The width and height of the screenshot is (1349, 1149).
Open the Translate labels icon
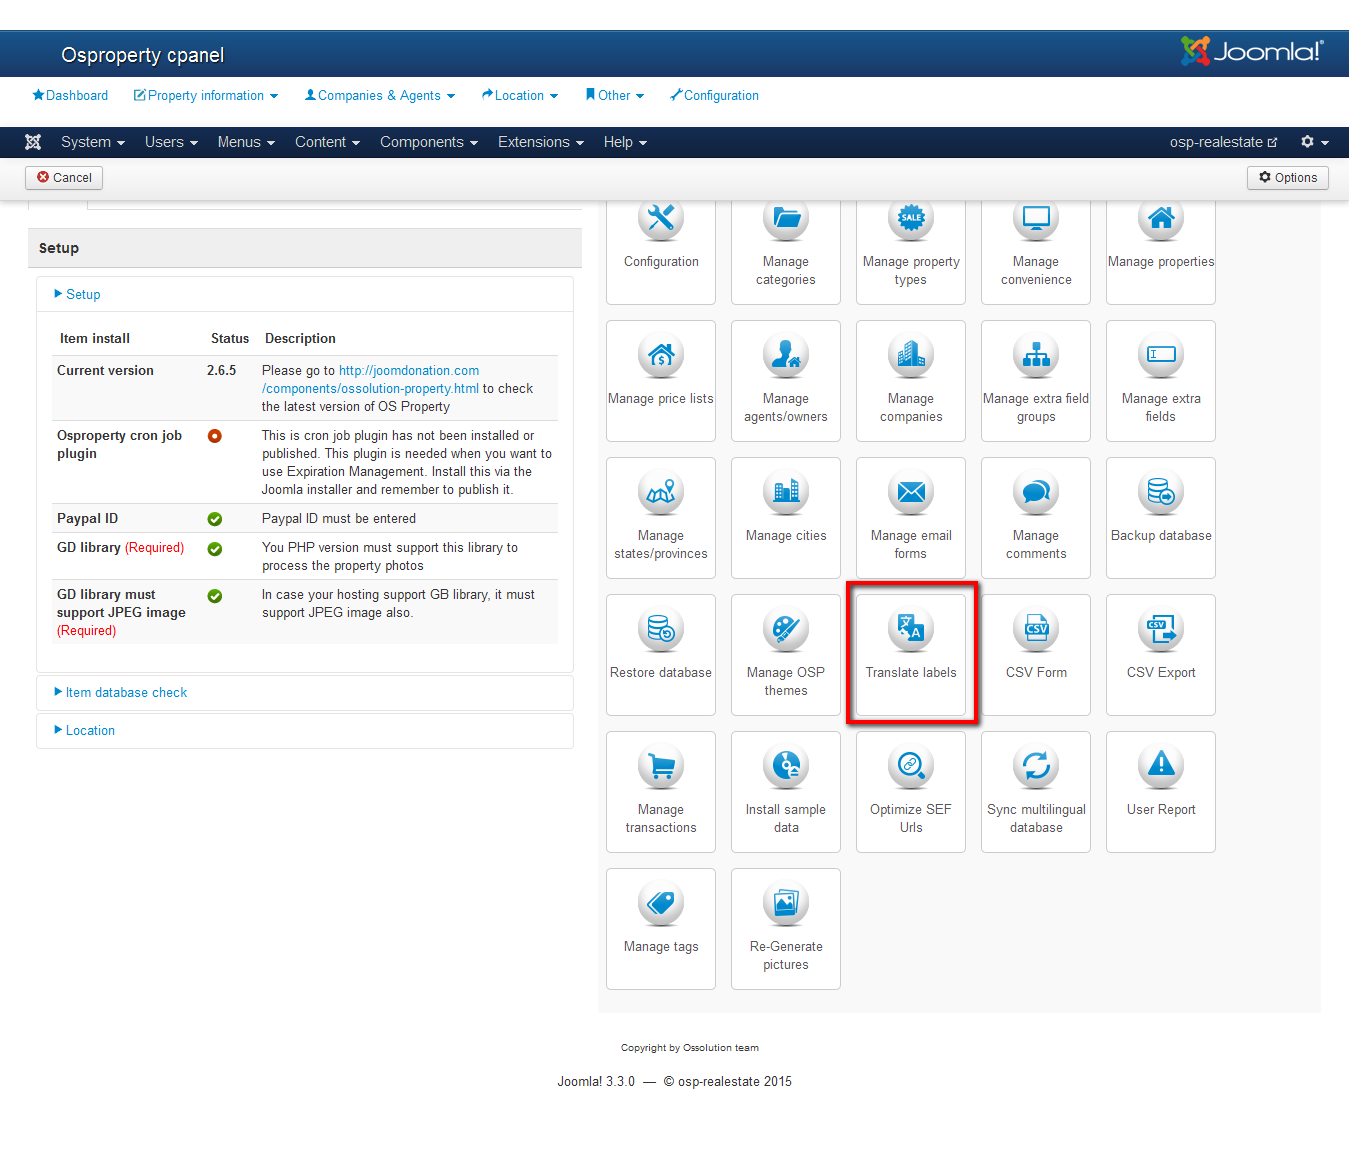[x=910, y=631]
